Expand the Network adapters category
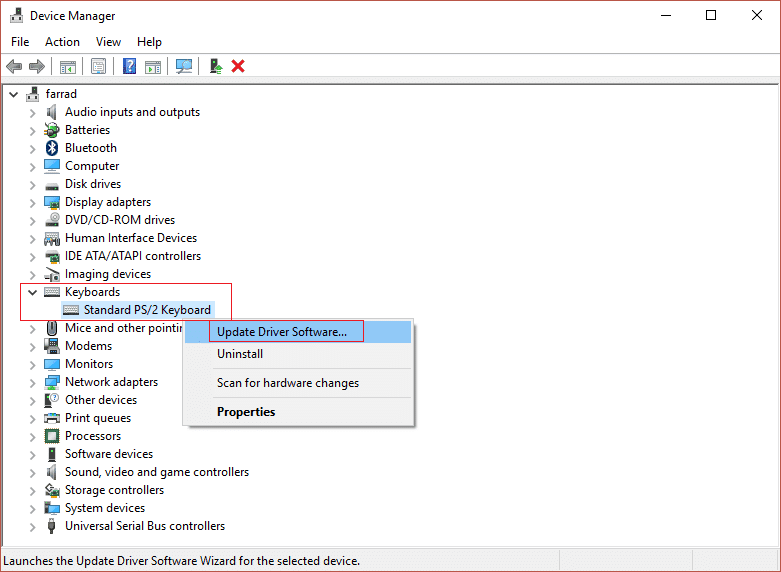This screenshot has height=572, width=781. coord(32,383)
